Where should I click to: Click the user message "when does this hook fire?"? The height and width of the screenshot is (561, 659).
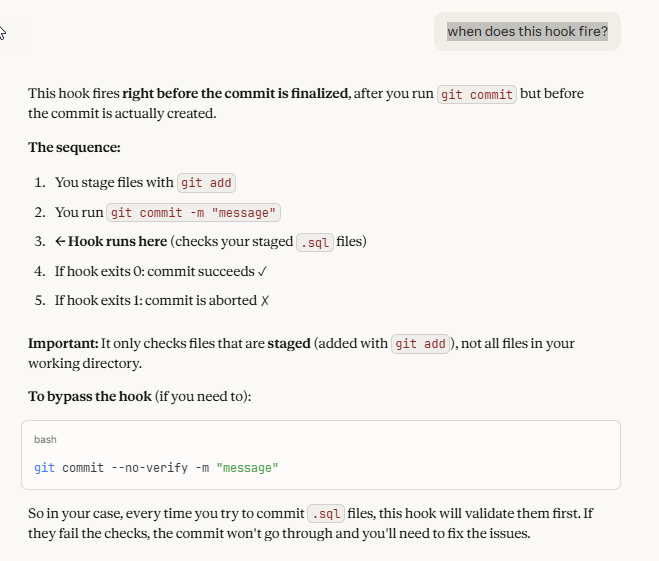pos(527,32)
